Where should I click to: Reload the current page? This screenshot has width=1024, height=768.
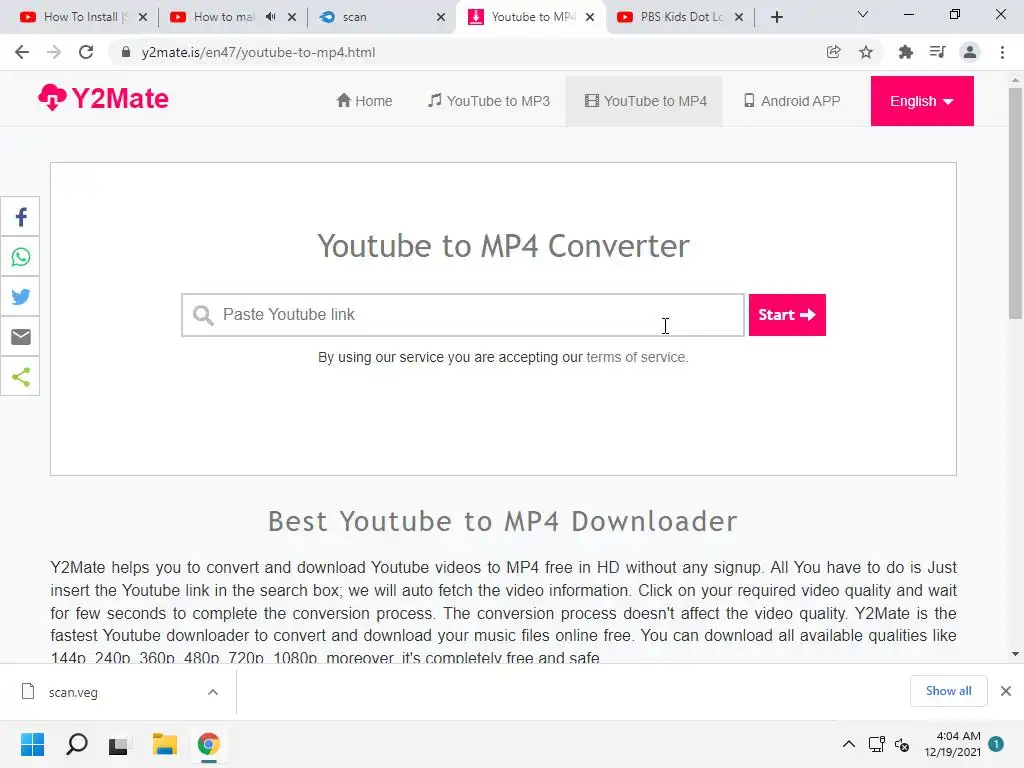[x=86, y=52]
